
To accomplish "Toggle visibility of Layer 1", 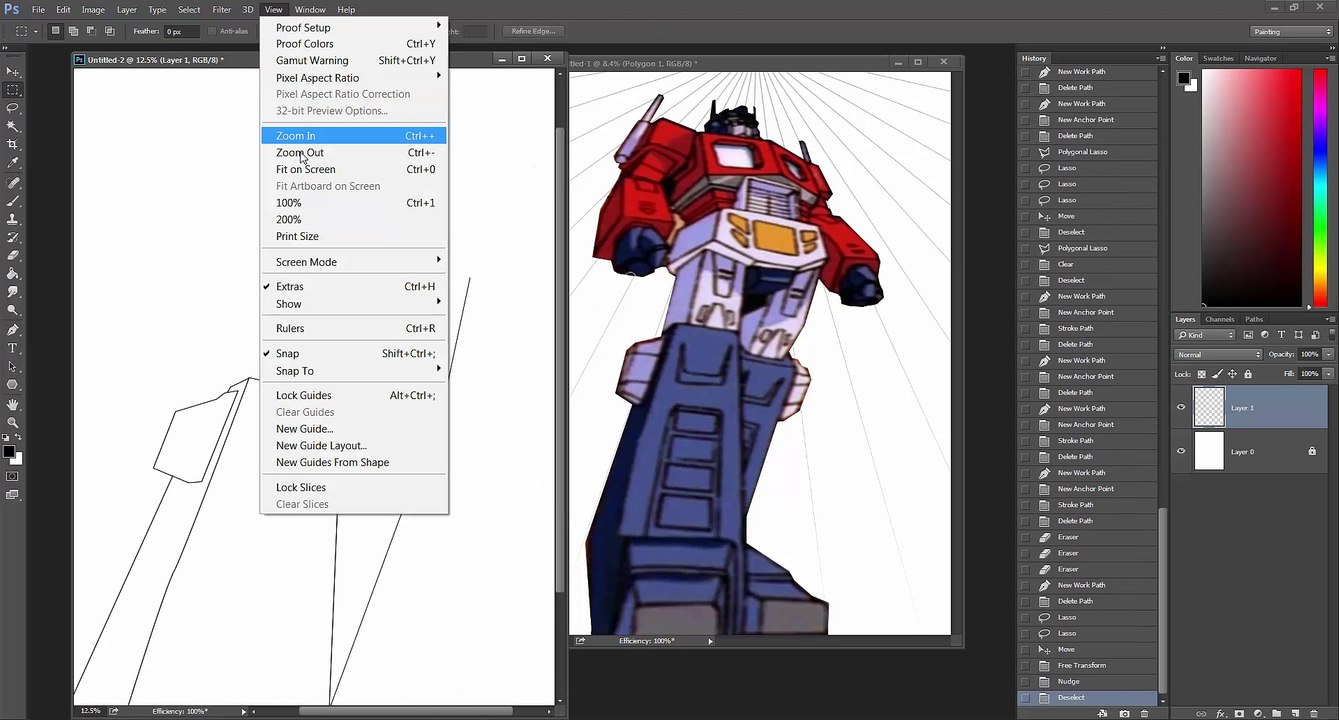I will coord(1181,408).
